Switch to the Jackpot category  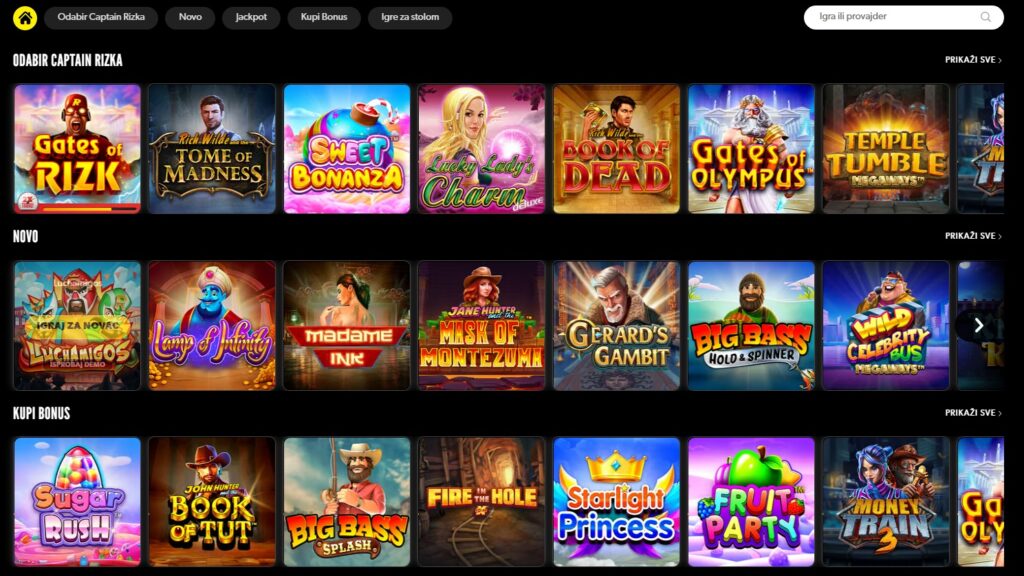[x=251, y=17]
